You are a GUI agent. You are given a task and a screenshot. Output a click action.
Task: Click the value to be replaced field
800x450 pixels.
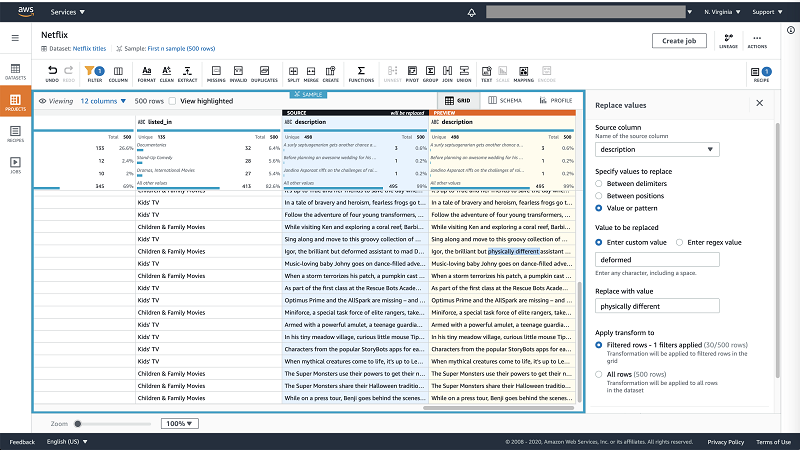coord(657,260)
